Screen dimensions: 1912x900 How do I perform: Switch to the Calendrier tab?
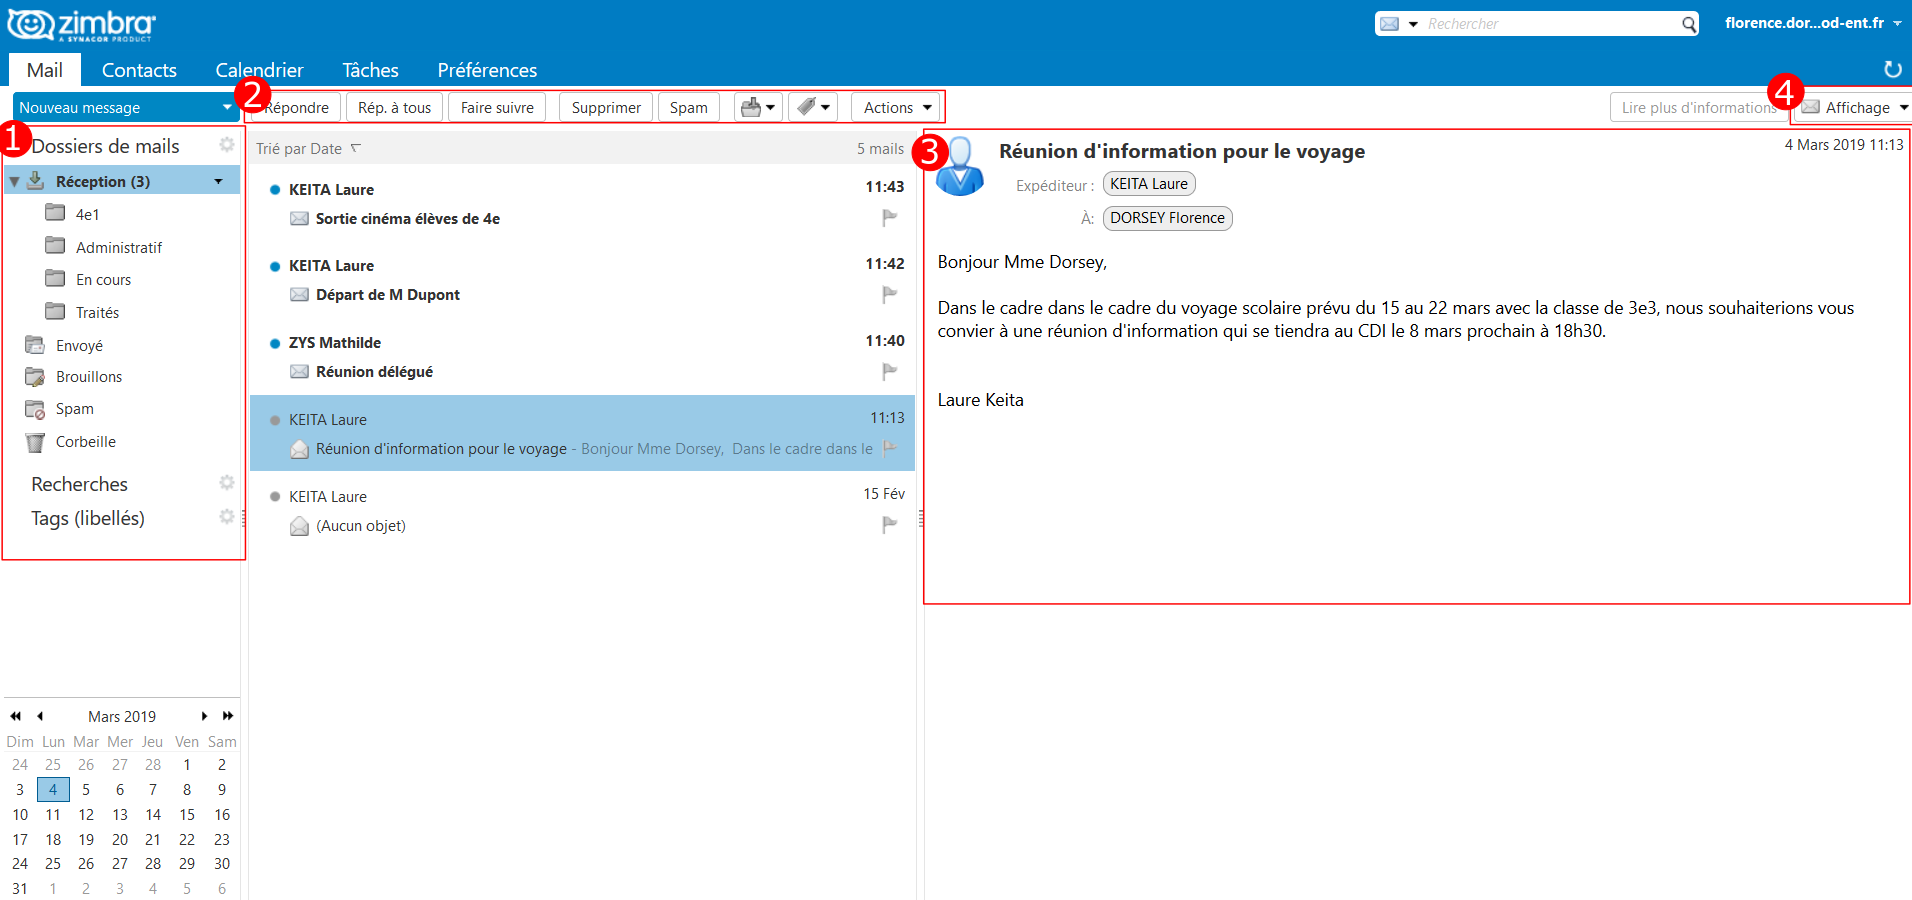pyautogui.click(x=259, y=70)
